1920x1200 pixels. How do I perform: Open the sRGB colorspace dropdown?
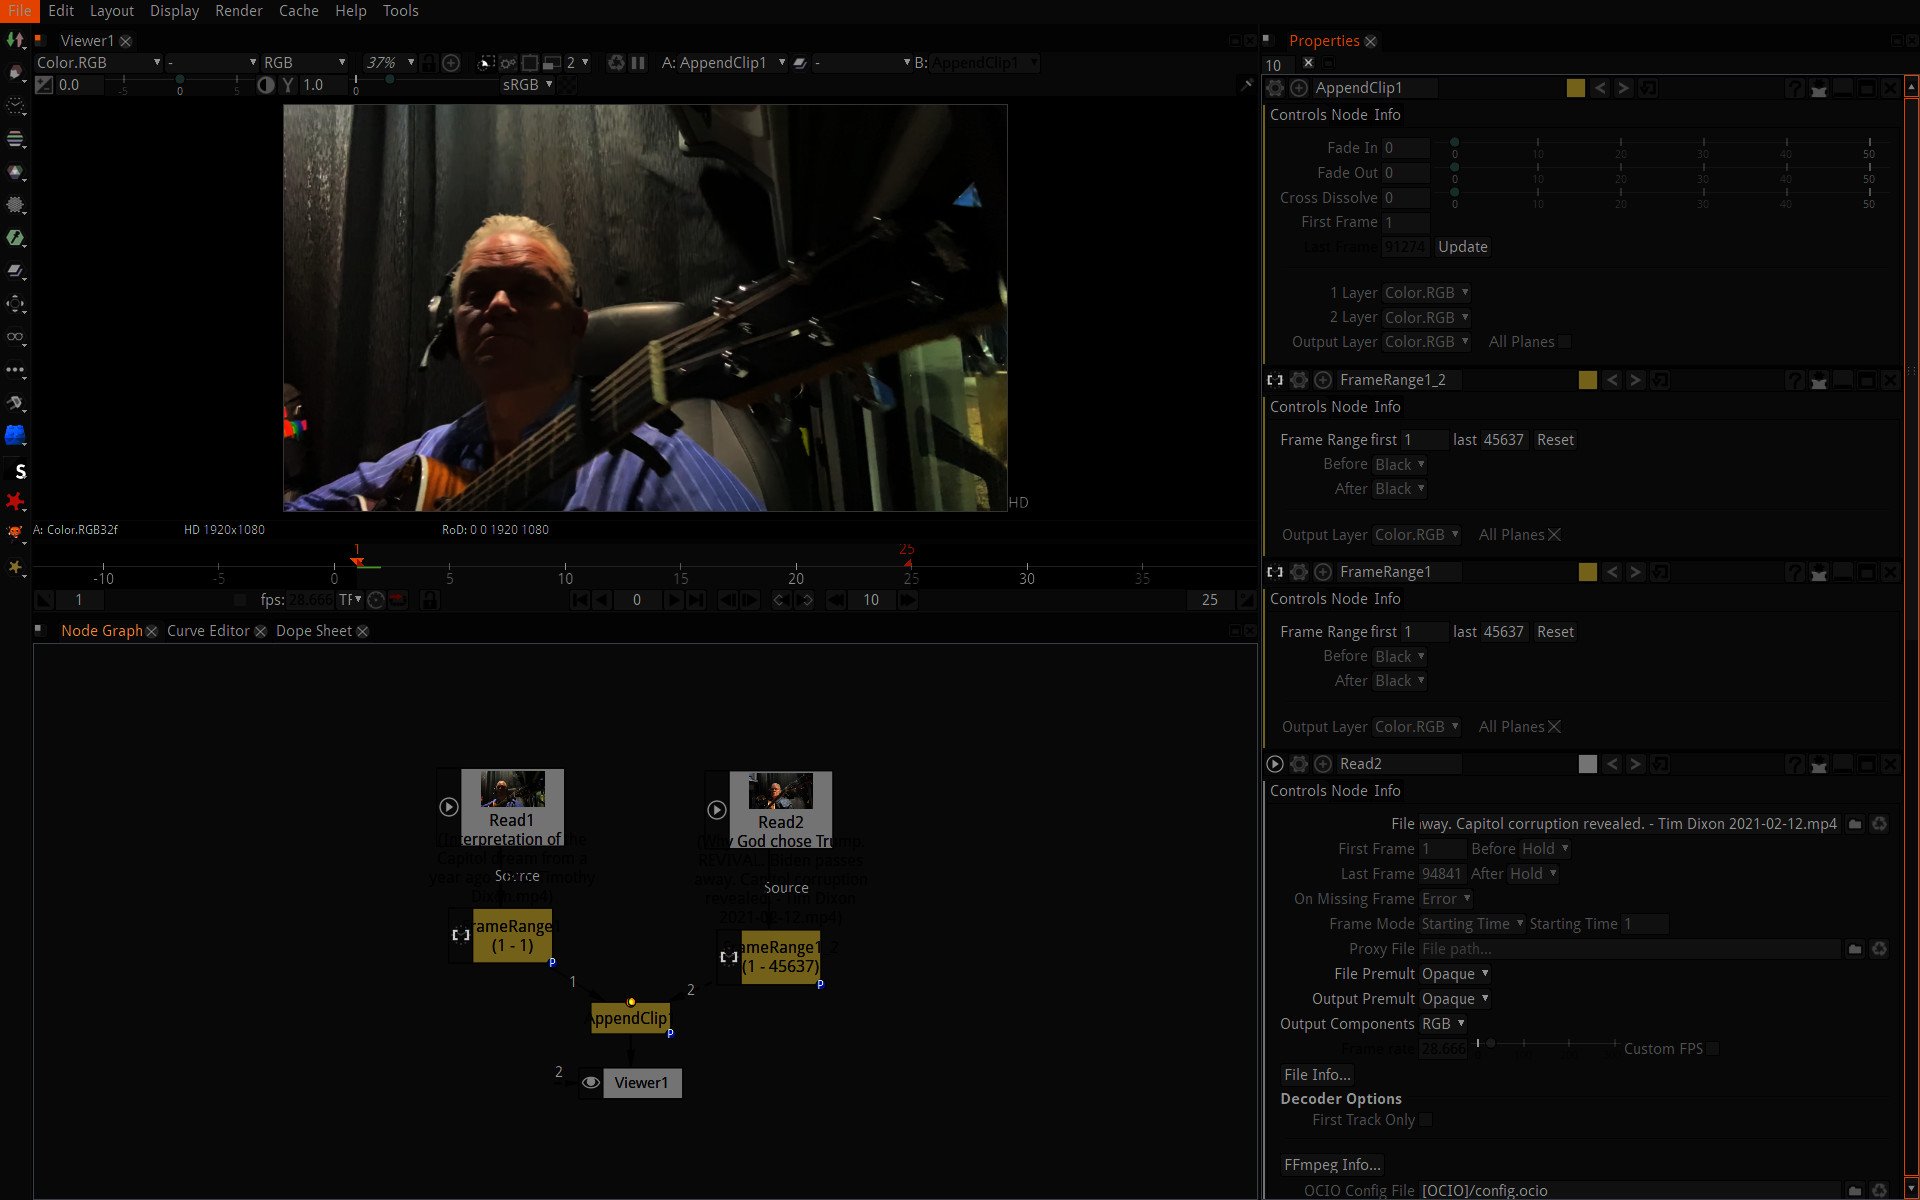(527, 85)
